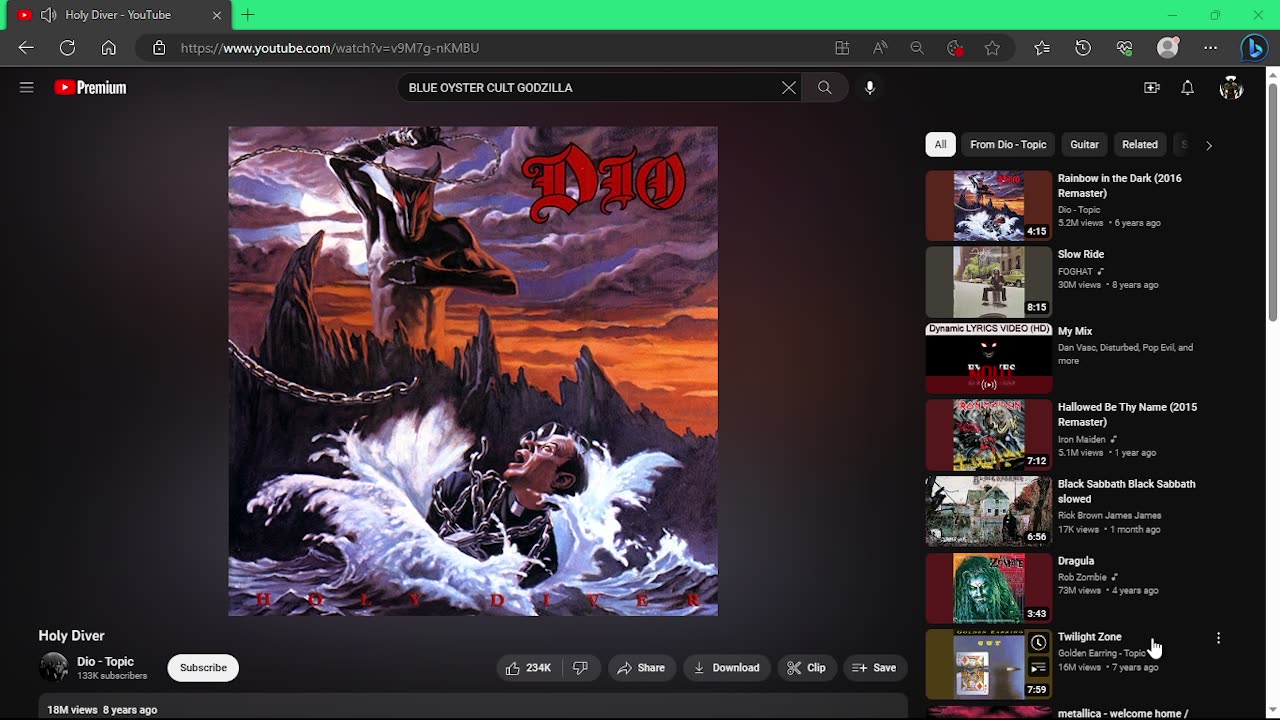Viewport: 1280px width, 720px height.
Task: Open browser settings and more menu
Action: click(1211, 48)
